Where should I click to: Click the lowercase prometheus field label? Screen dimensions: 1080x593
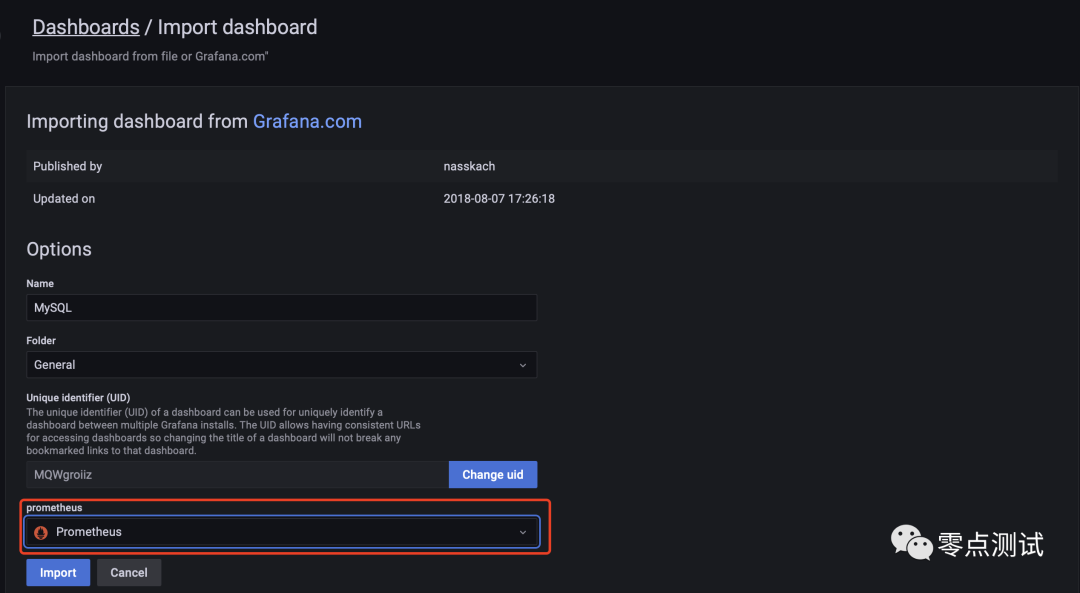(x=54, y=508)
